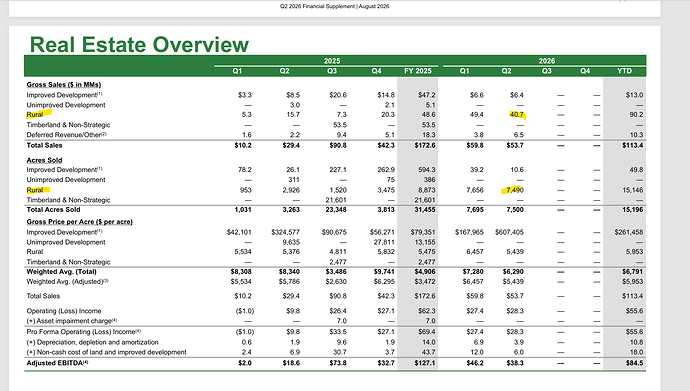Click the Gross Price per Acre heading

pyautogui.click(x=79, y=222)
